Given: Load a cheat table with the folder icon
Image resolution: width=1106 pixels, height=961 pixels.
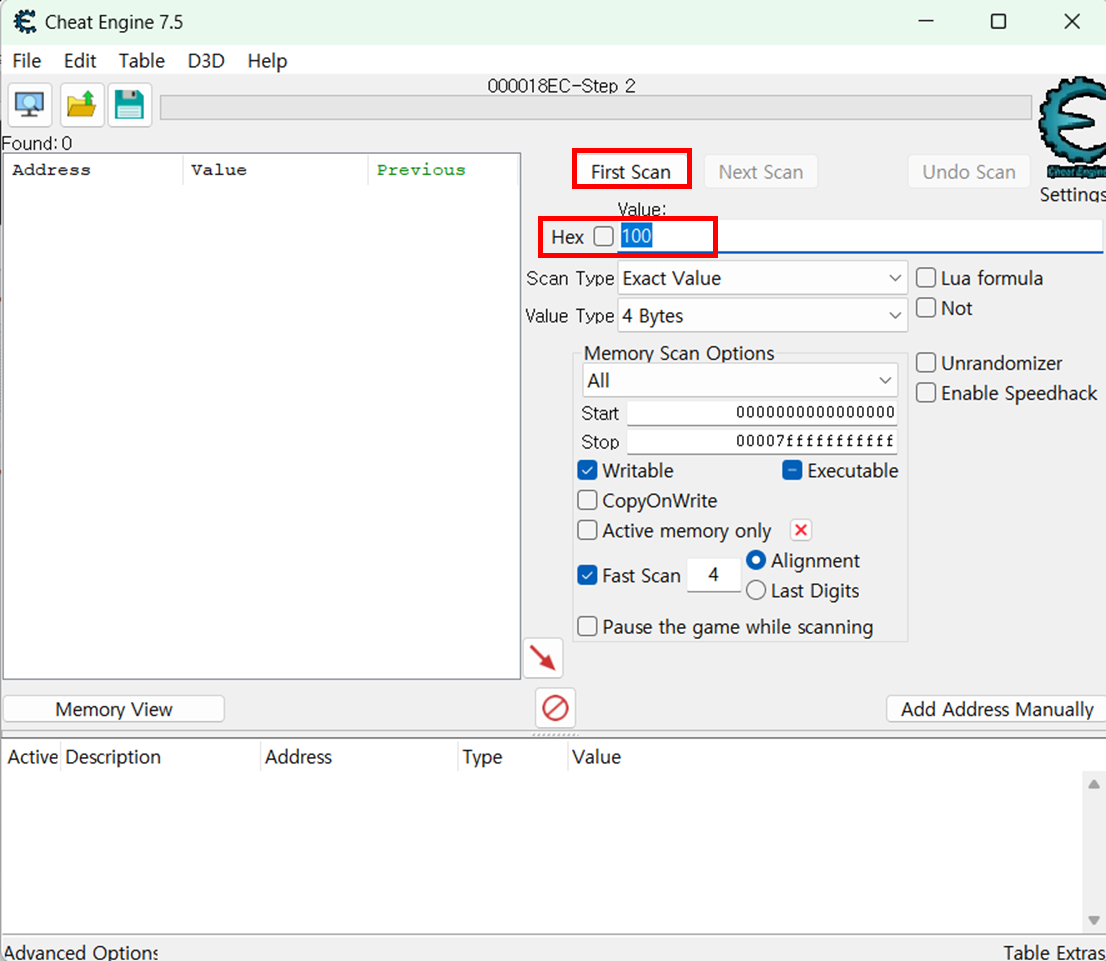Looking at the screenshot, I should point(82,105).
